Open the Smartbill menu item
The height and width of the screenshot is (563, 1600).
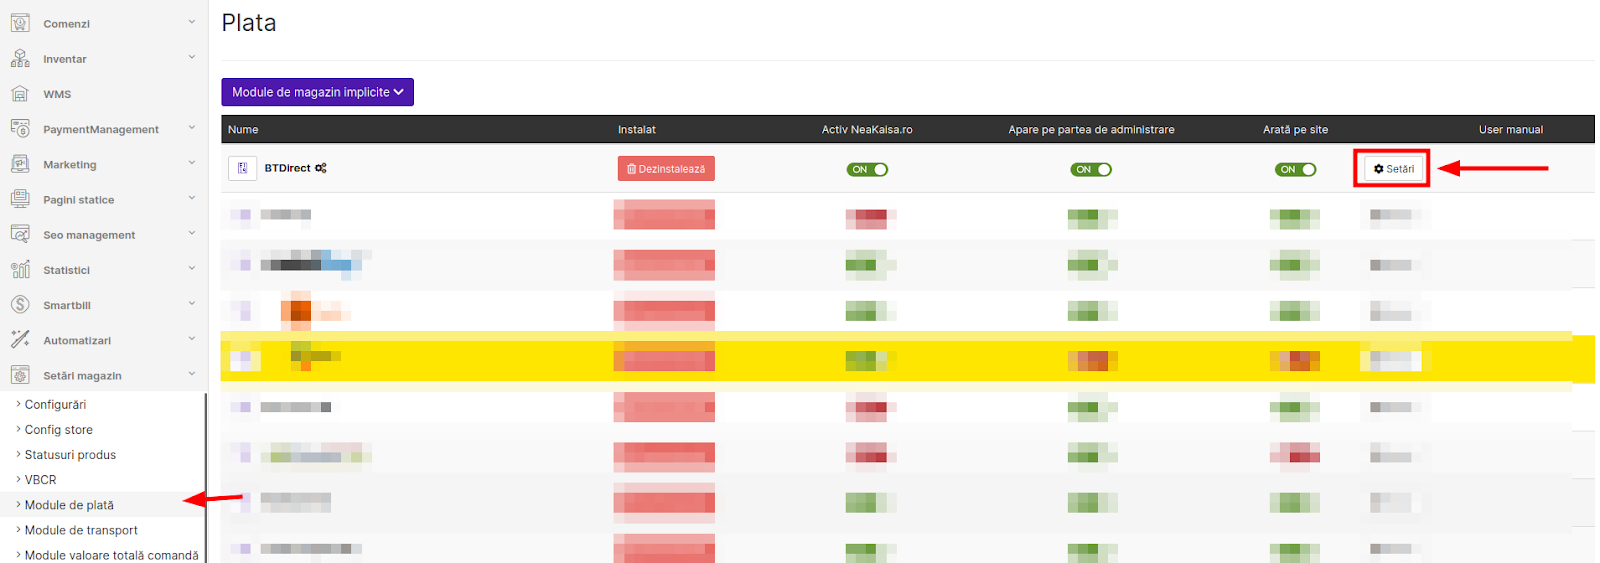67,305
